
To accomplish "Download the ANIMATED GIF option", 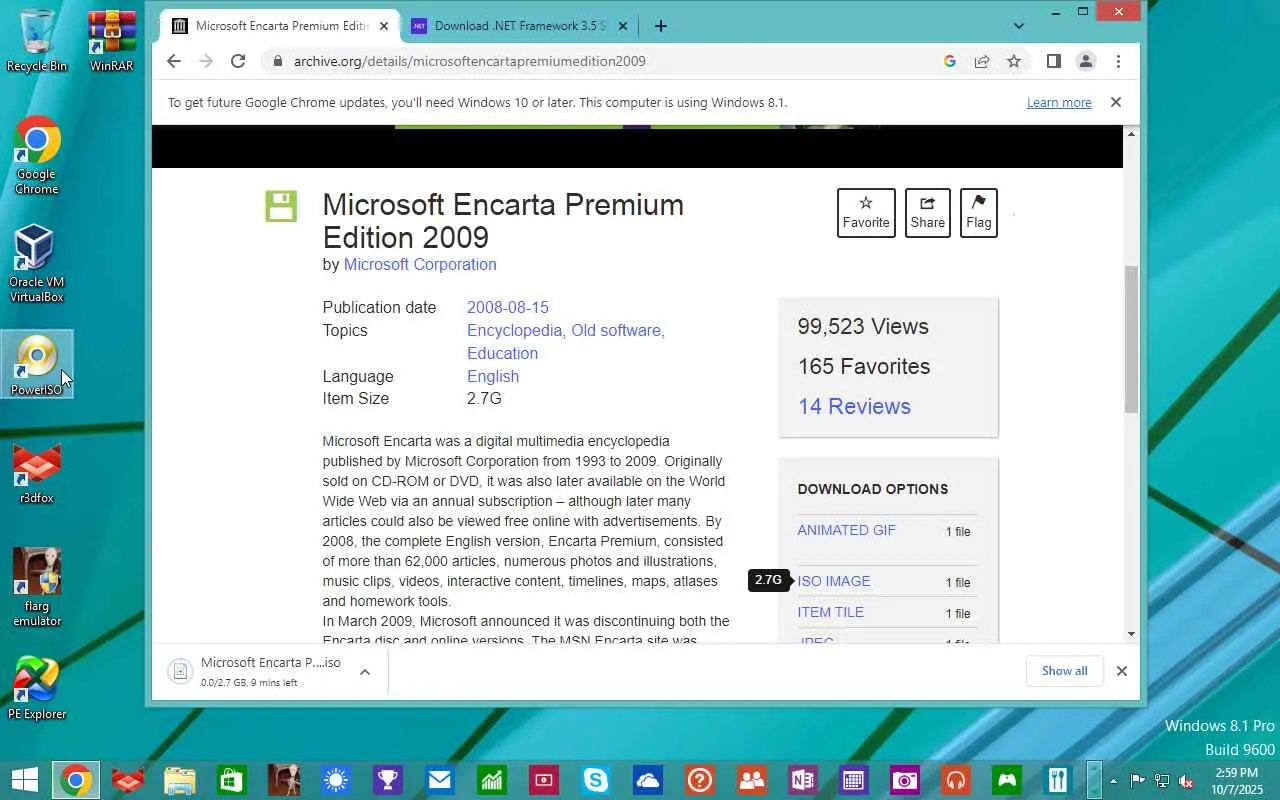I will pos(846,530).
